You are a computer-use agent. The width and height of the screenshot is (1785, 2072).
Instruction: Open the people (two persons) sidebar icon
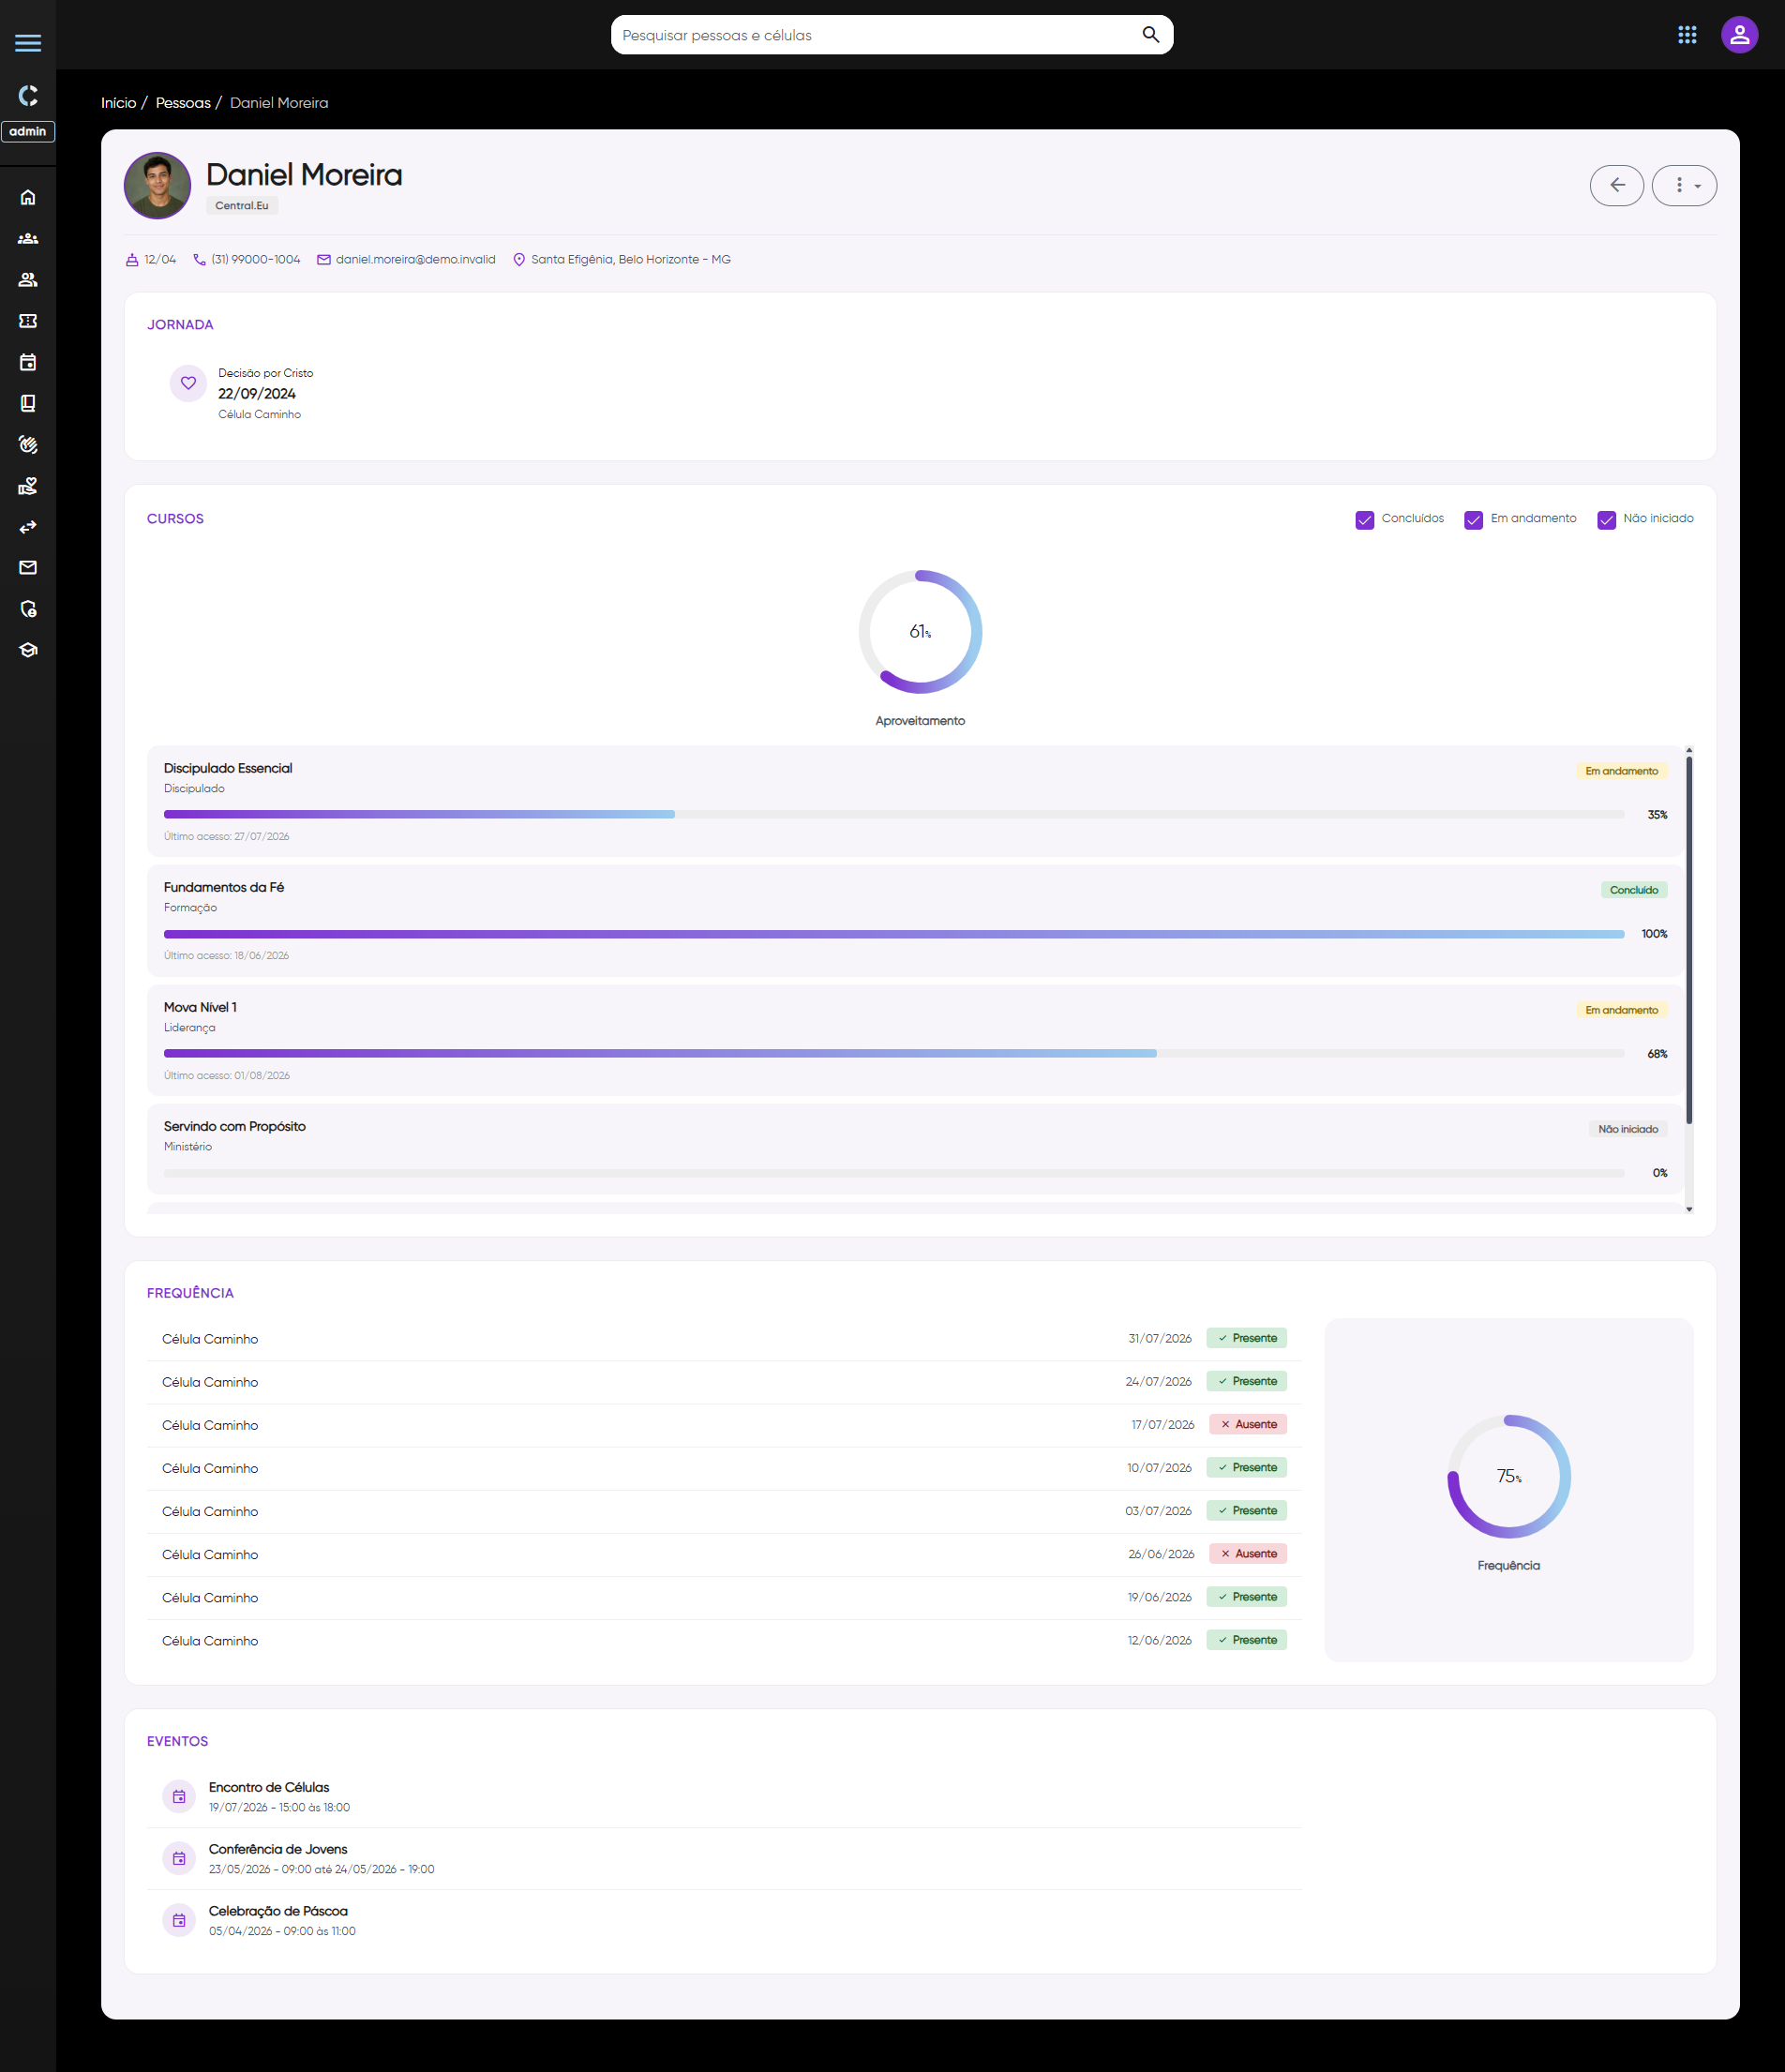(x=28, y=279)
